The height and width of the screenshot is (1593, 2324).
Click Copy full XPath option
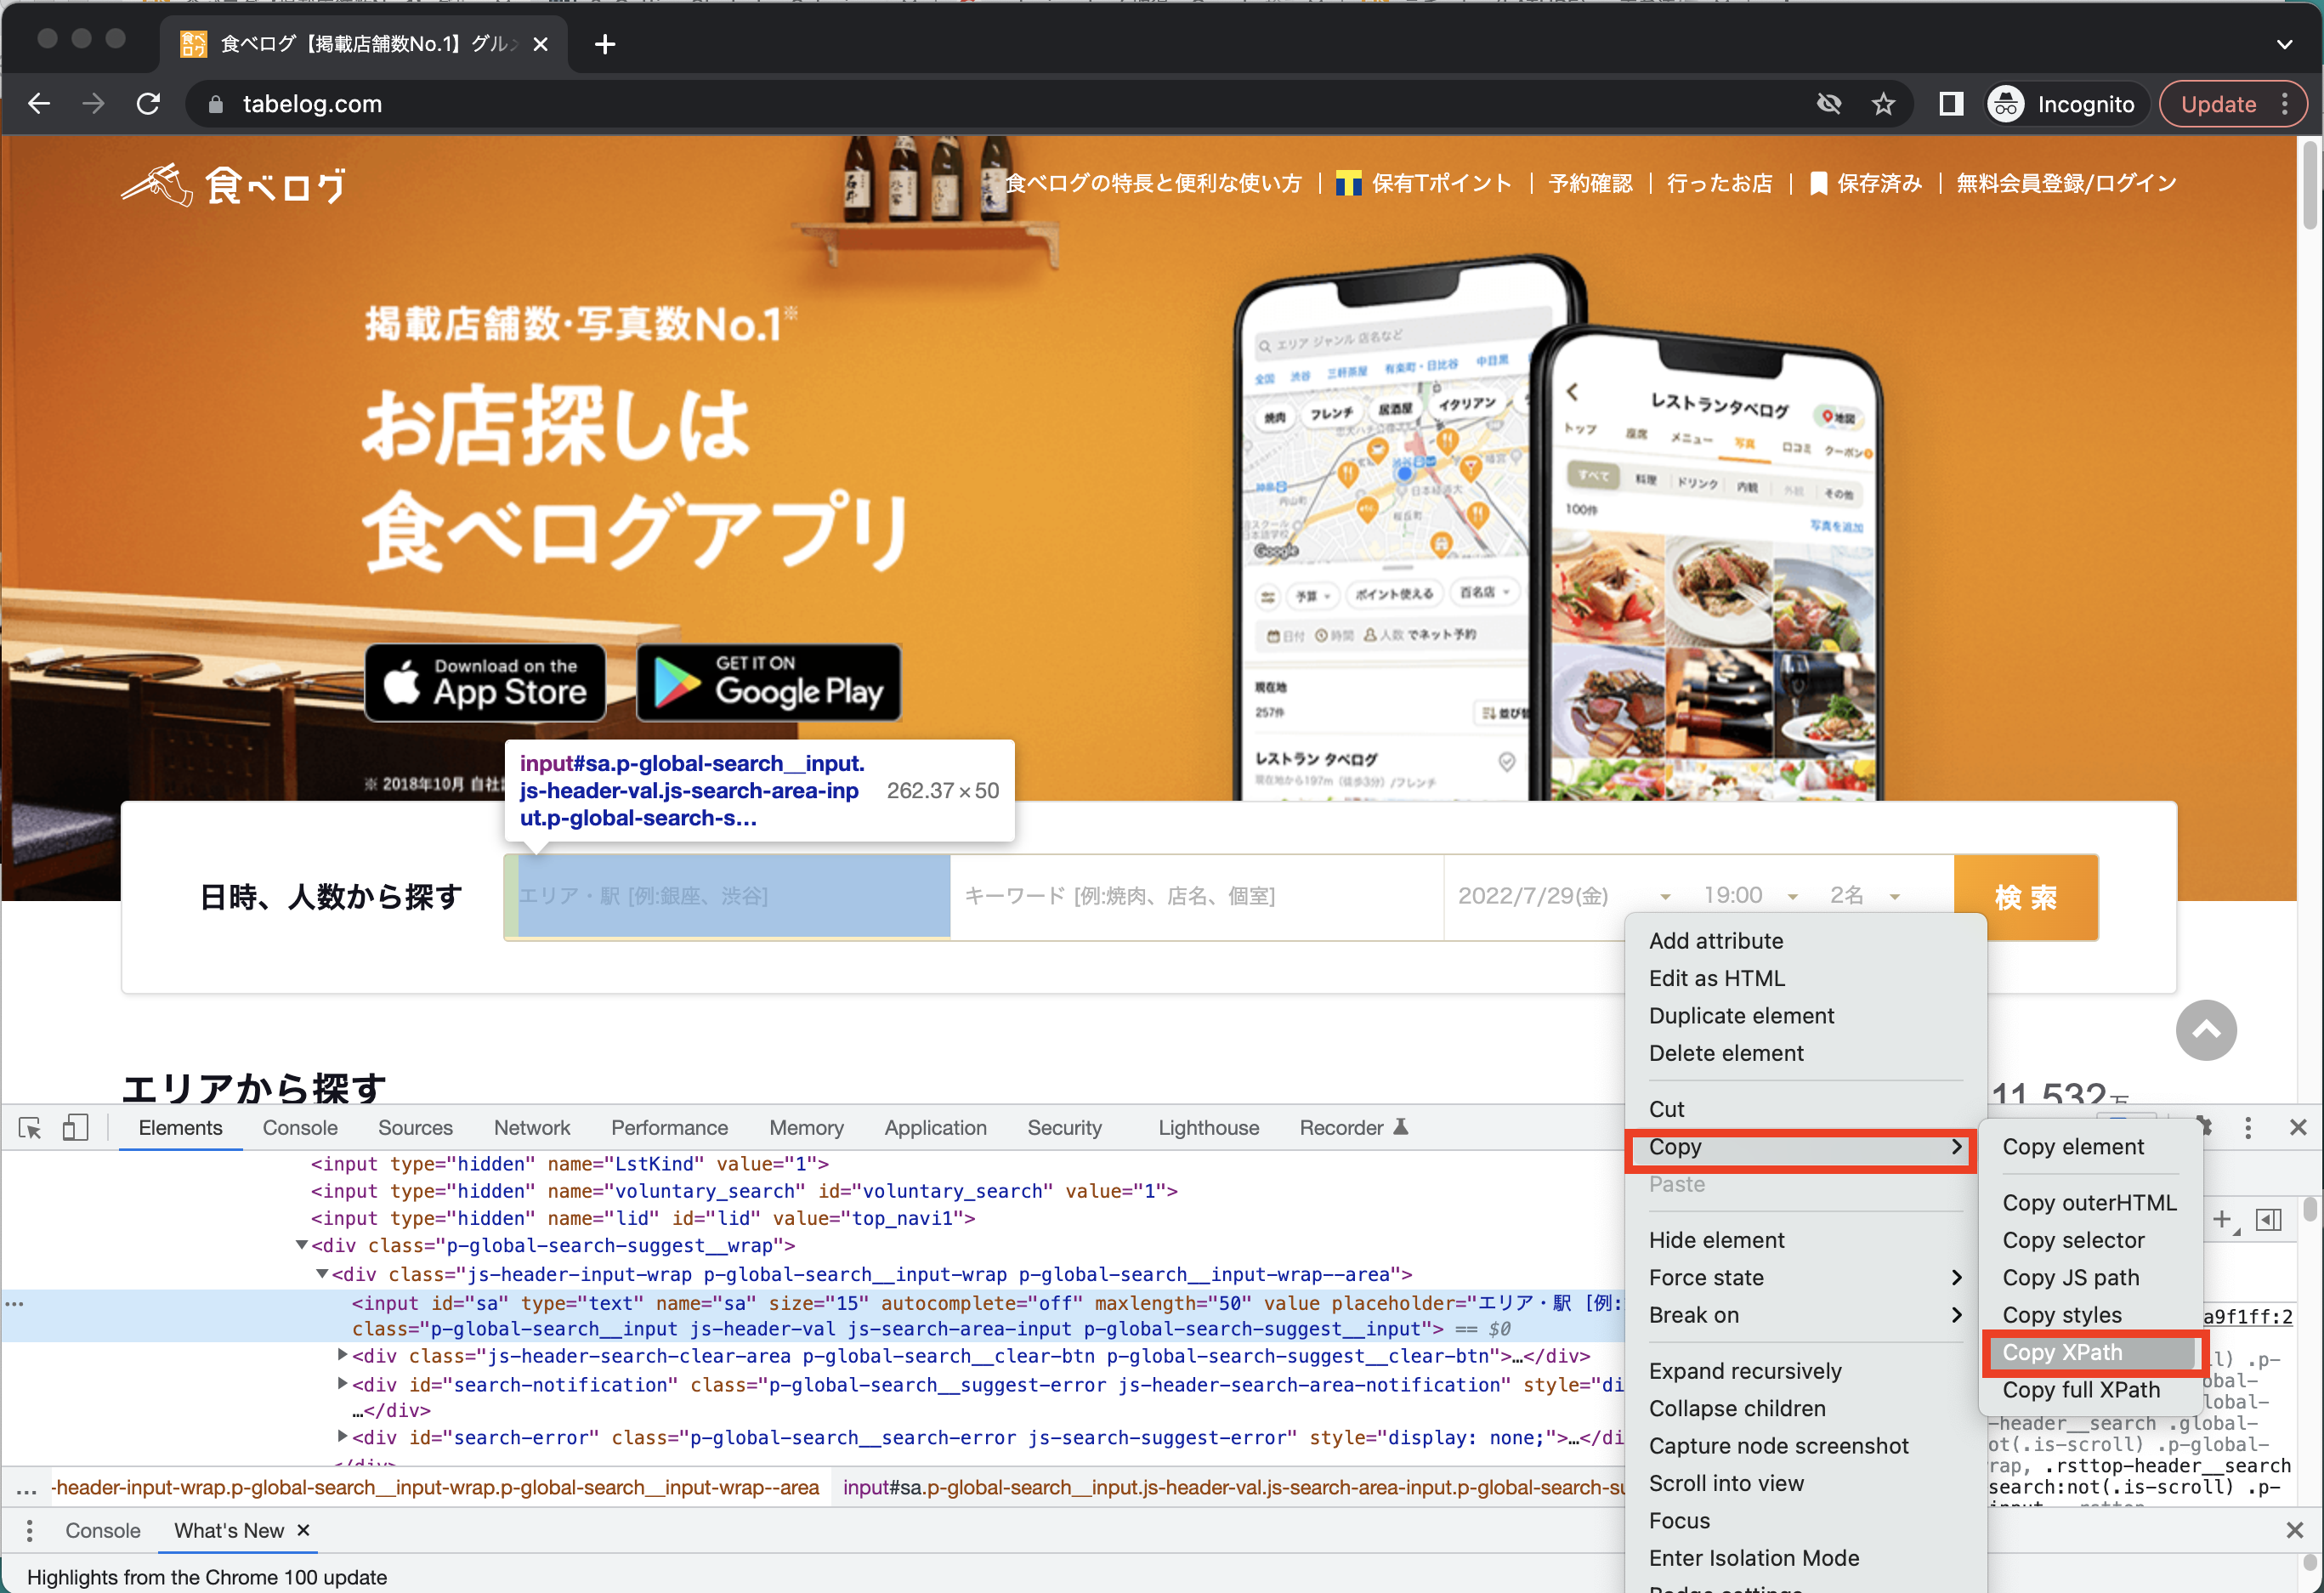tap(2078, 1390)
